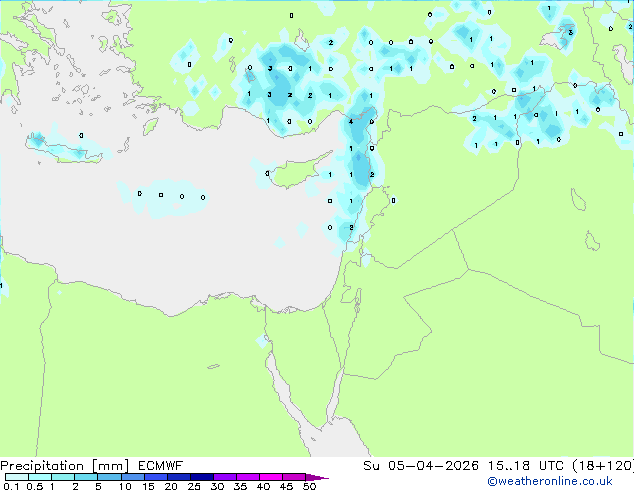Screen dimensions: 634x490
Task: Click the 30–35 mm purple legend box
Action: tap(225, 477)
